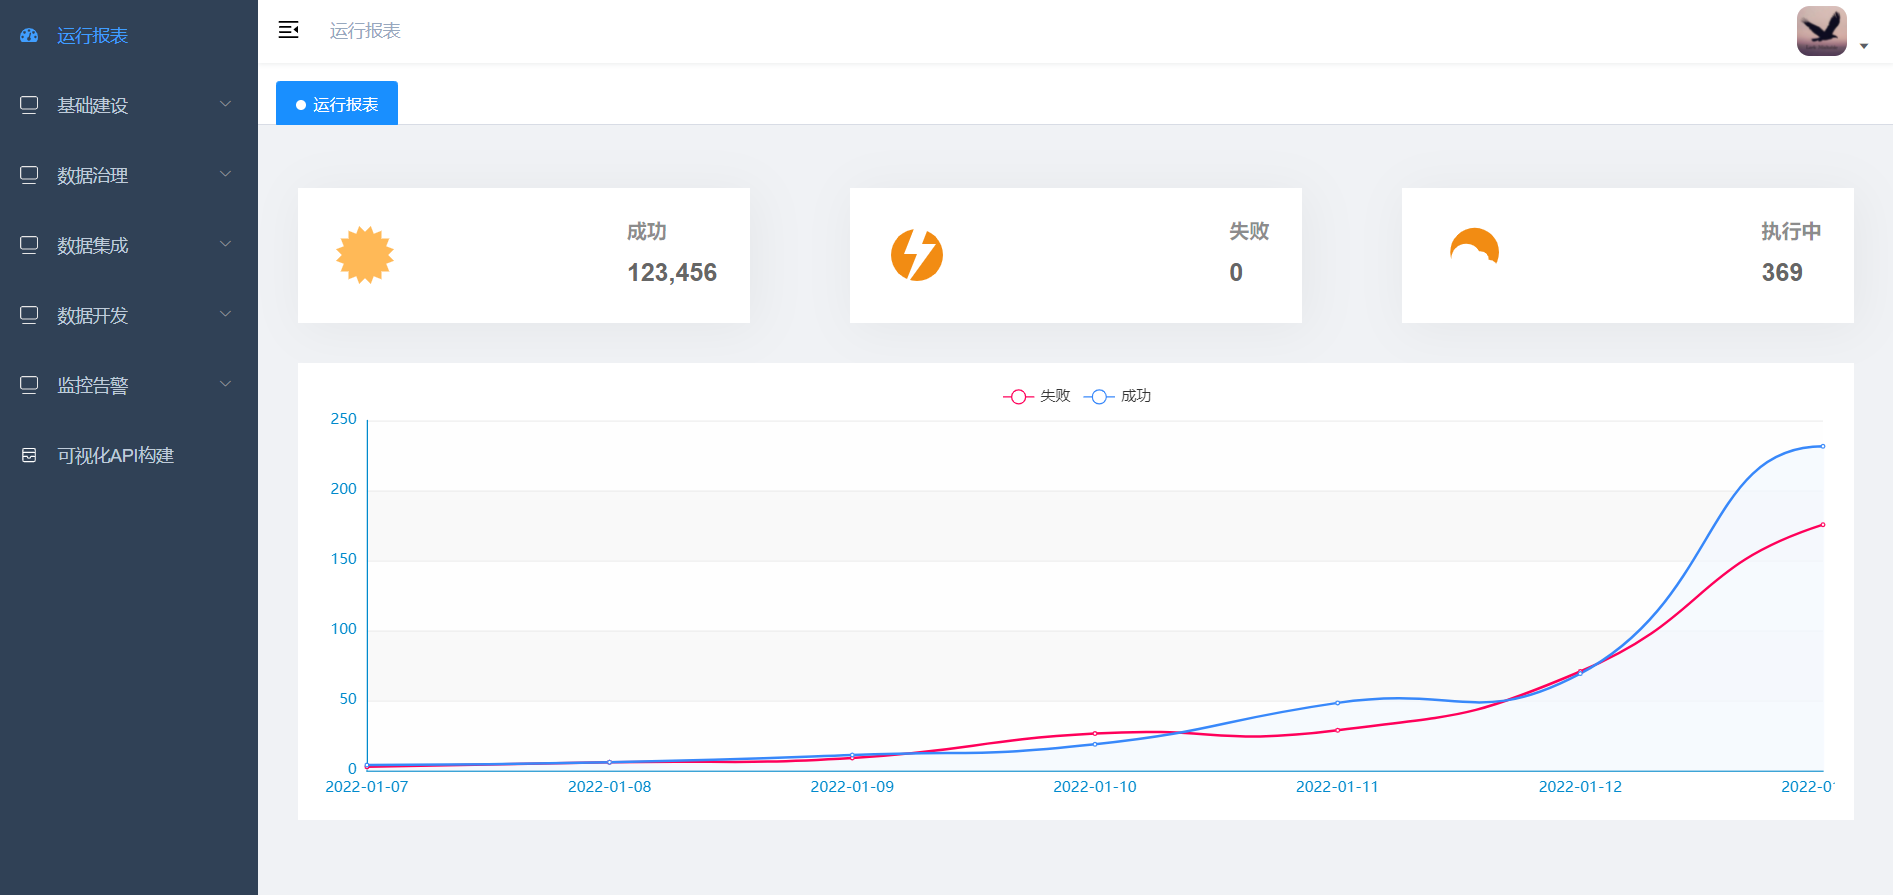Image resolution: width=1893 pixels, height=895 pixels.
Task: Click the 200 y-axis label
Action: pyautogui.click(x=344, y=489)
